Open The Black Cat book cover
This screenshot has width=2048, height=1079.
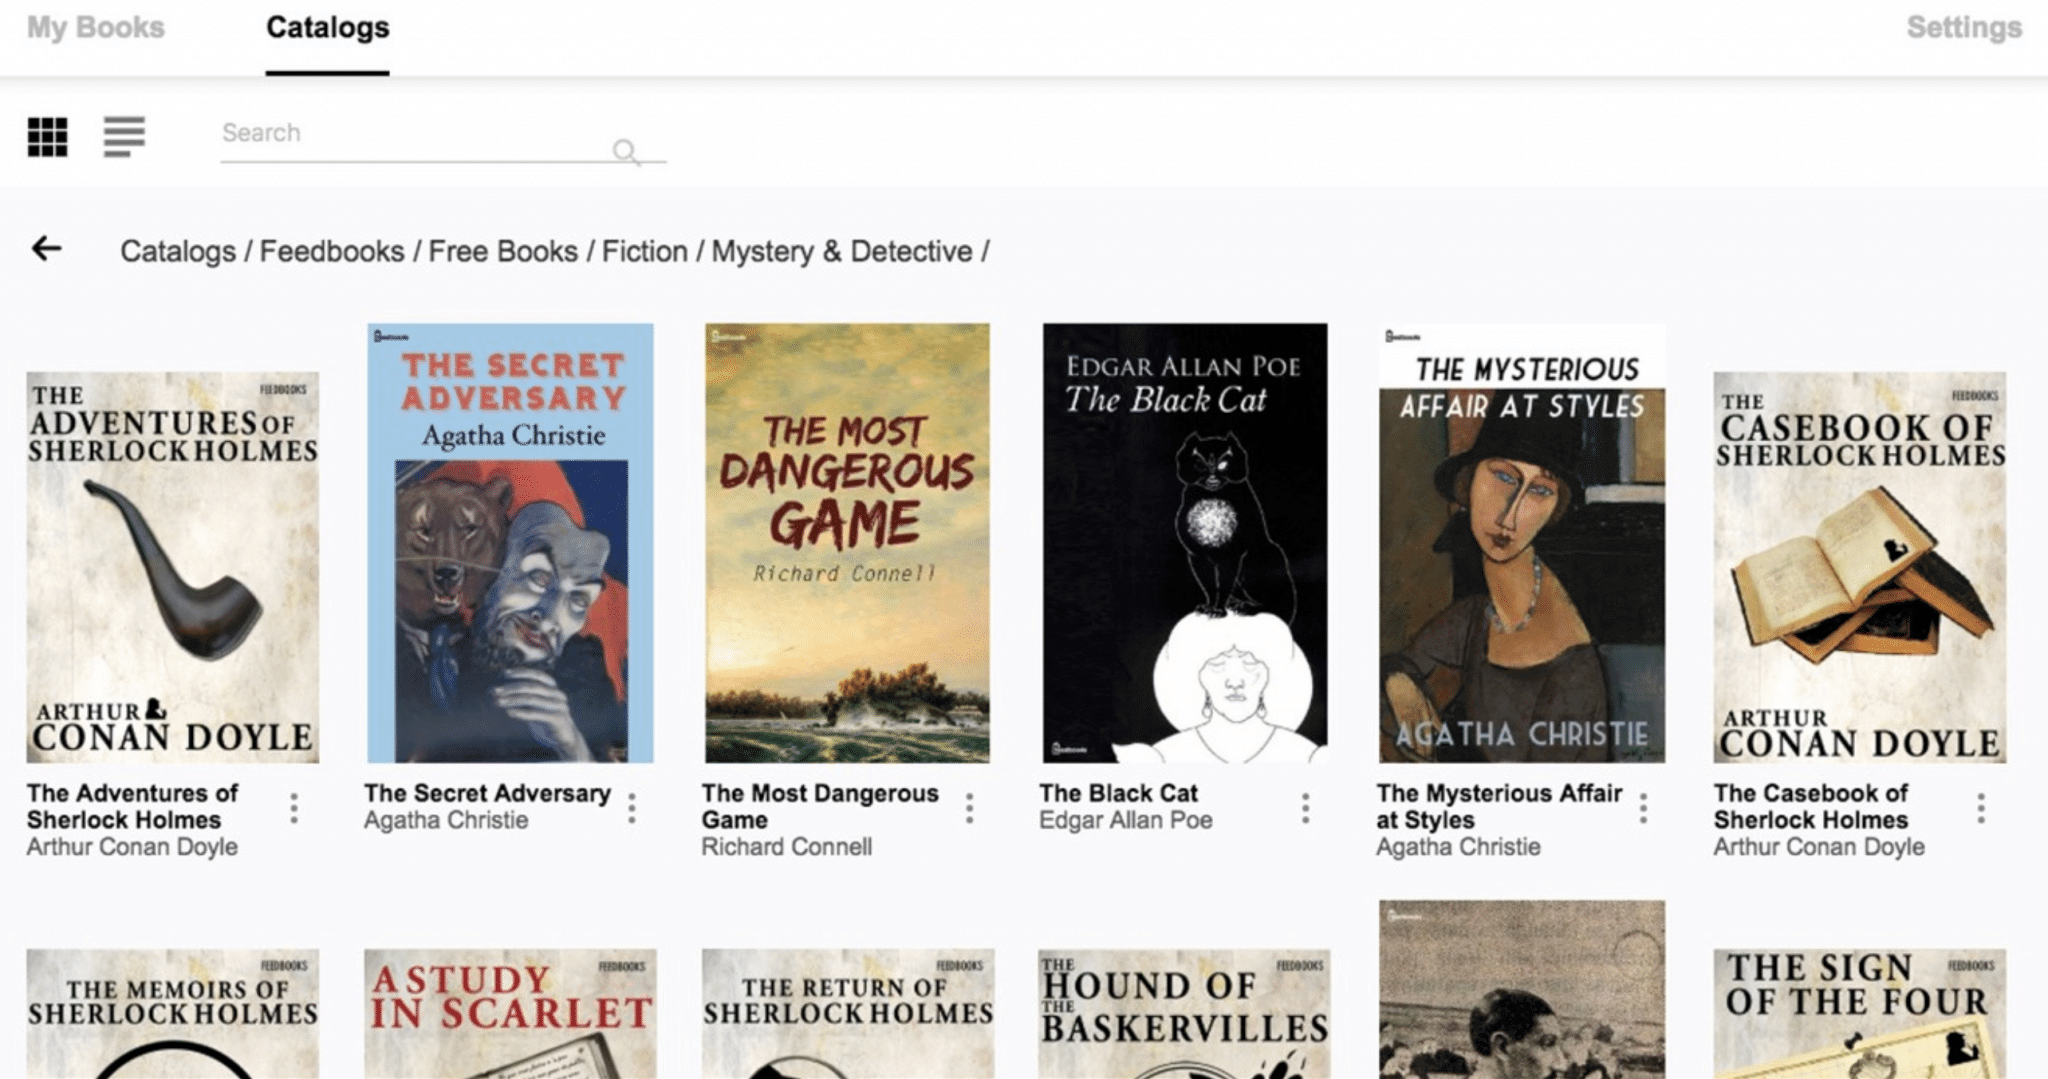pos(1185,543)
